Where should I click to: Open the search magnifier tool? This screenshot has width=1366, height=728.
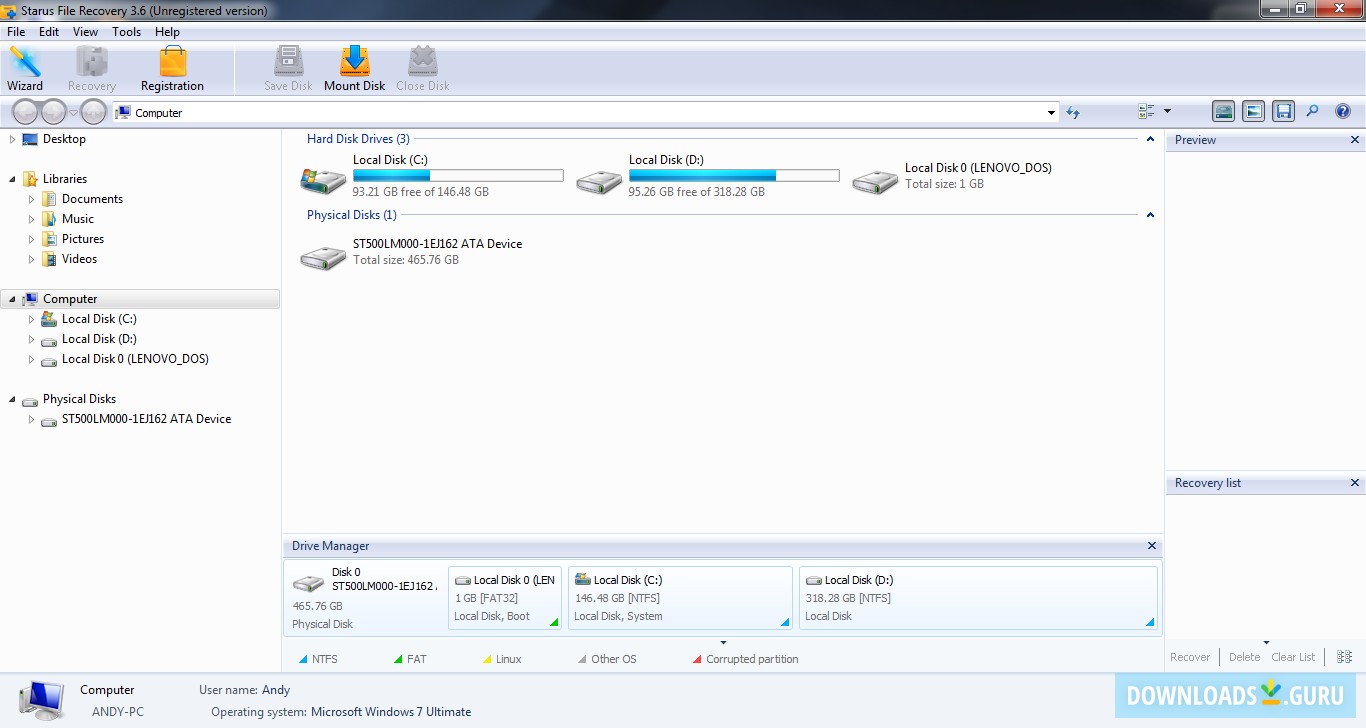[1313, 112]
